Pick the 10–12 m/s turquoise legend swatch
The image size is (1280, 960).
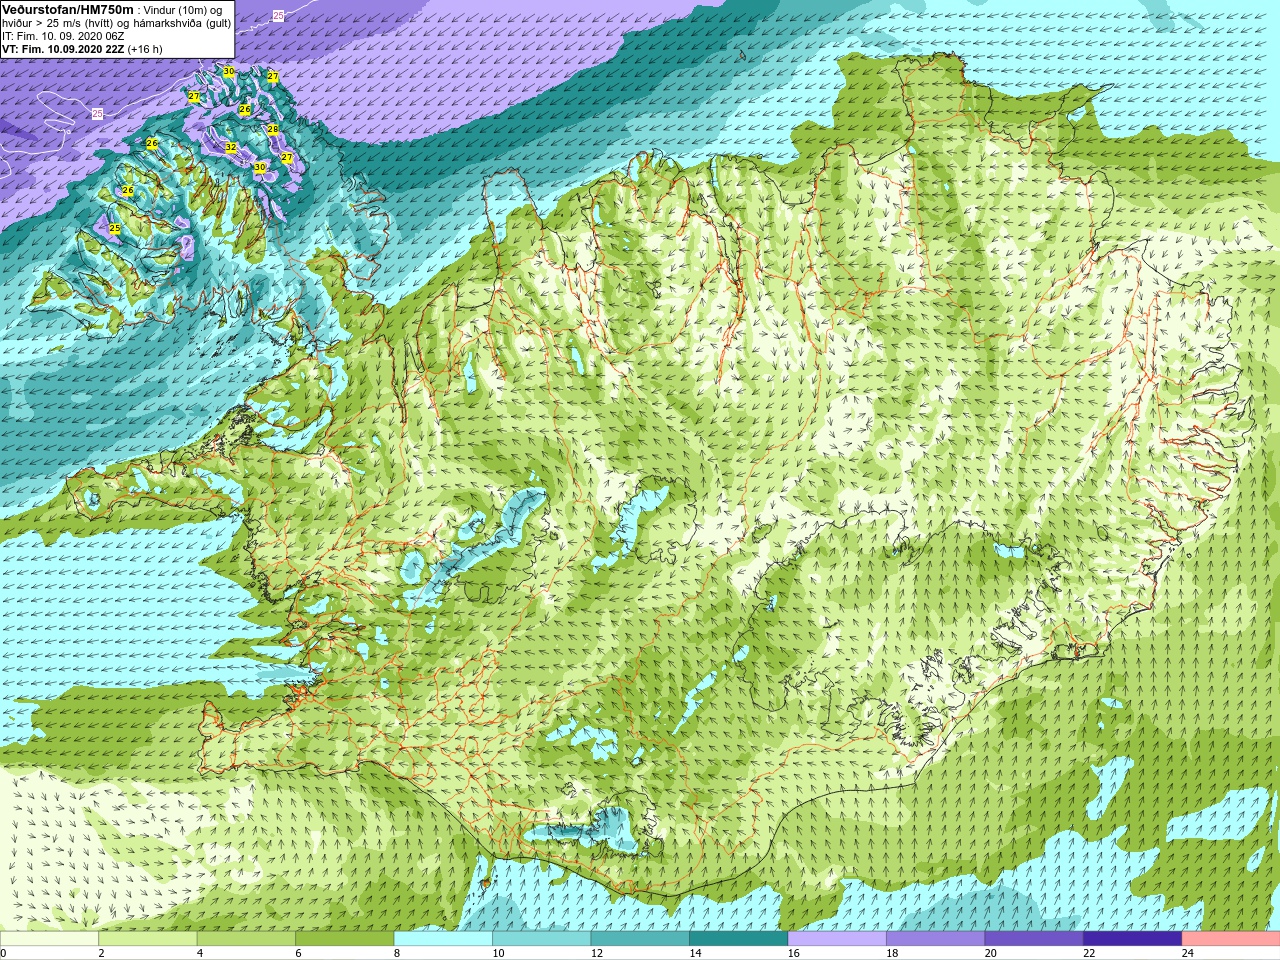point(542,939)
